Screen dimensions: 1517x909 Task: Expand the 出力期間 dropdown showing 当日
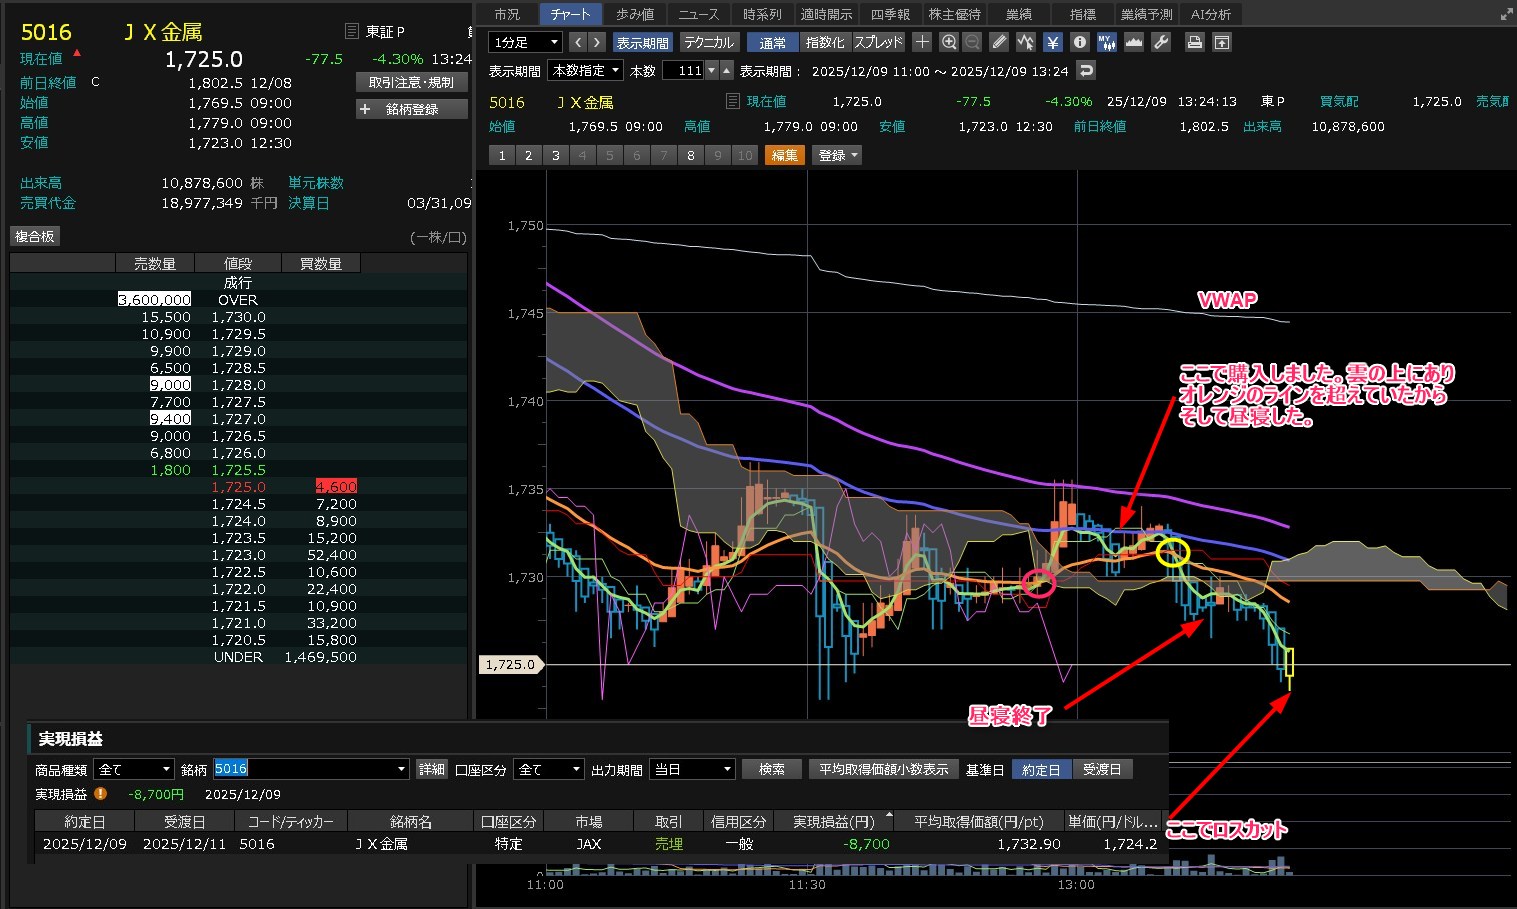pyautogui.click(x=692, y=769)
